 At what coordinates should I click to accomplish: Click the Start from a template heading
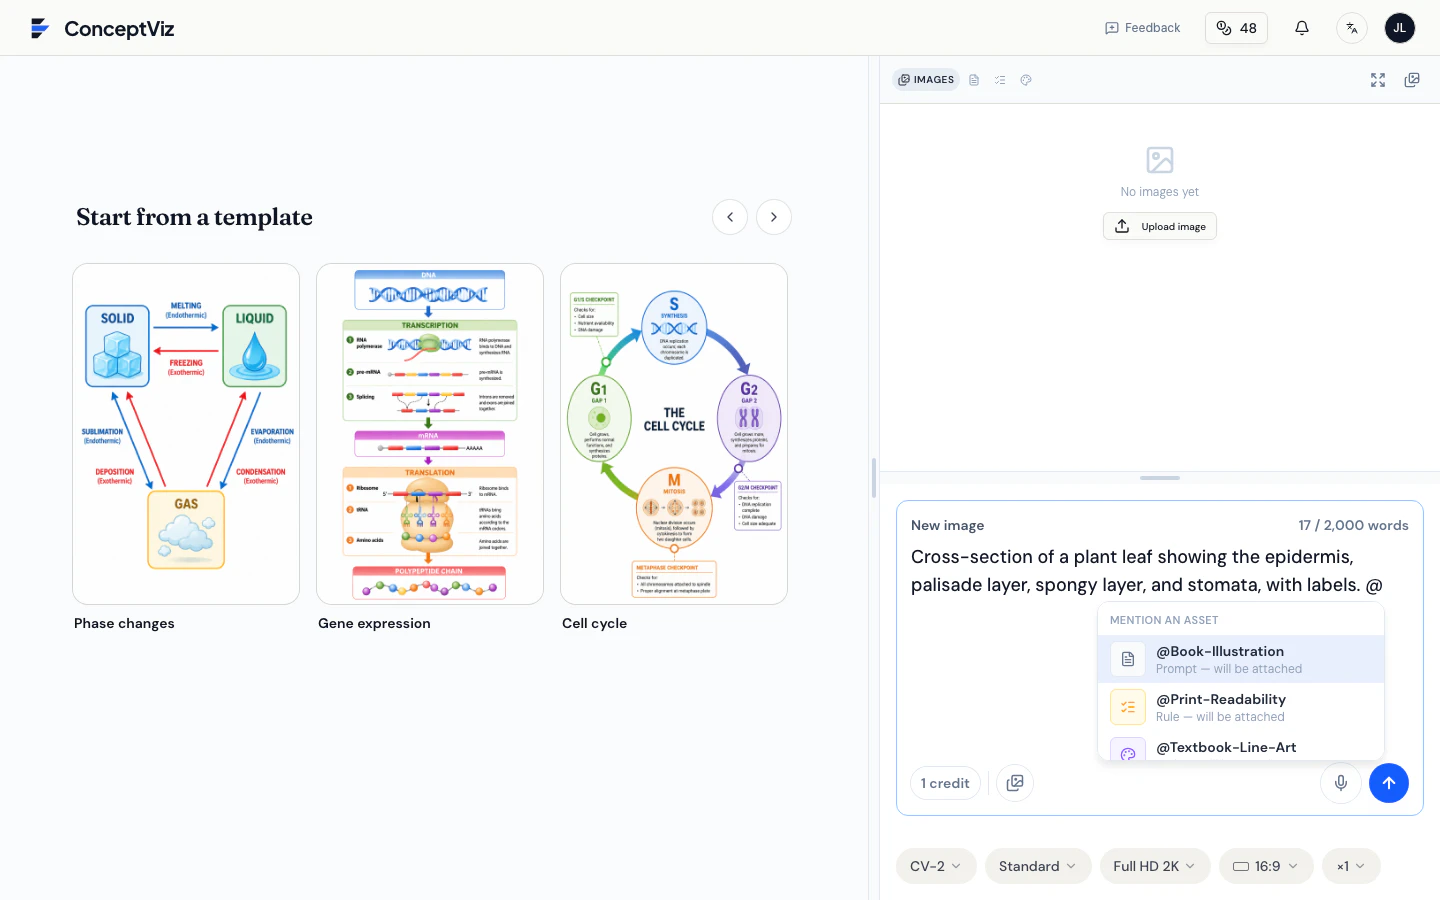coord(194,217)
